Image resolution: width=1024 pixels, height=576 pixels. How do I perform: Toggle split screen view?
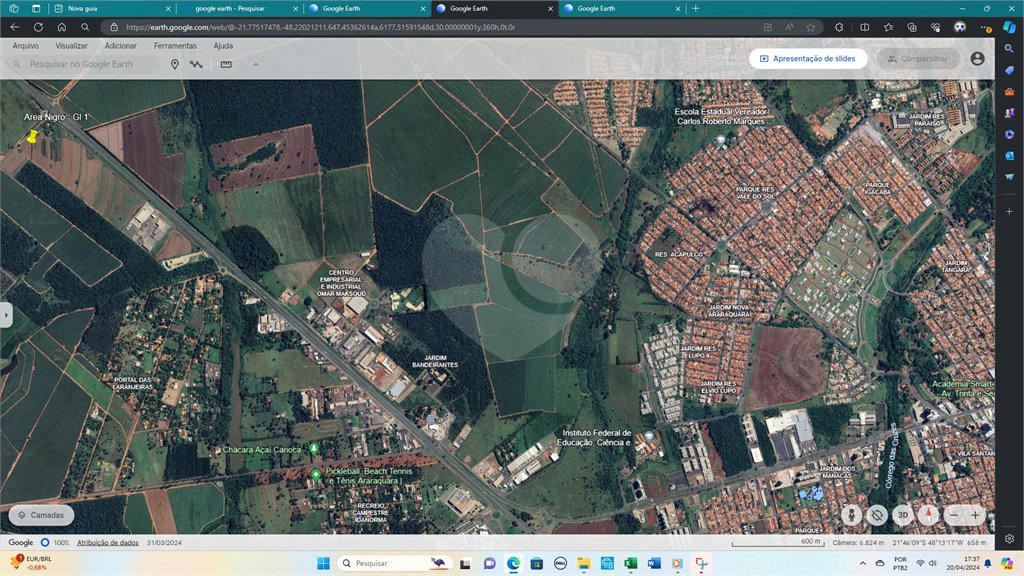coord(865,27)
